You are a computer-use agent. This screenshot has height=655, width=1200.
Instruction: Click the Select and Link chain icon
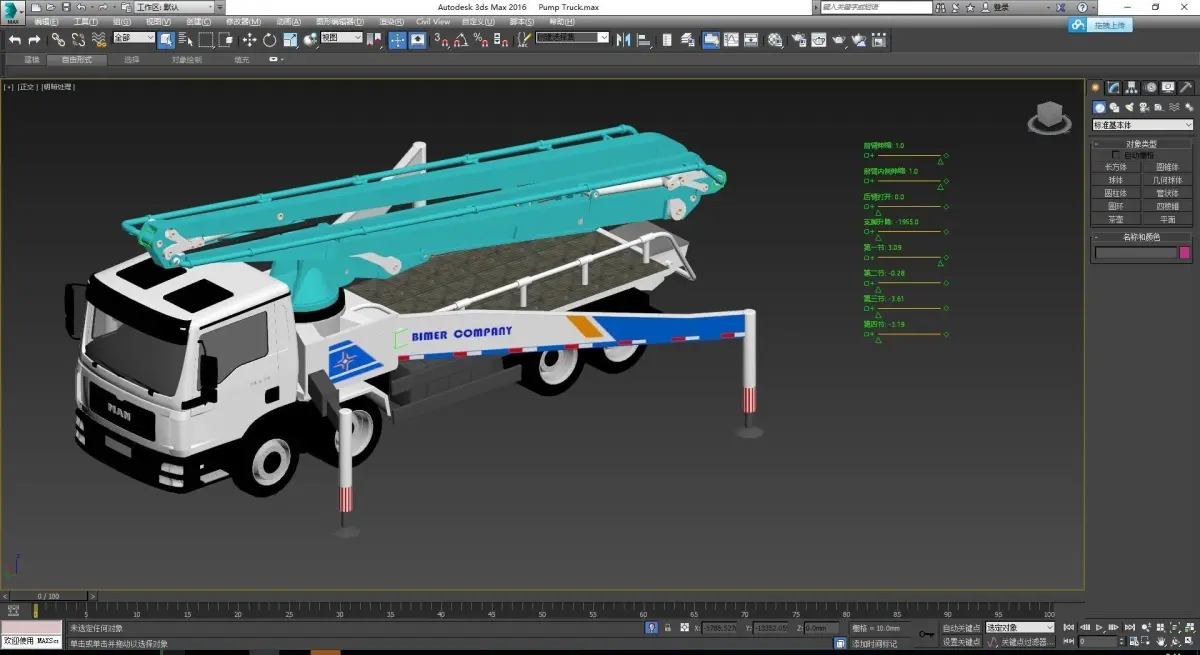coord(58,40)
